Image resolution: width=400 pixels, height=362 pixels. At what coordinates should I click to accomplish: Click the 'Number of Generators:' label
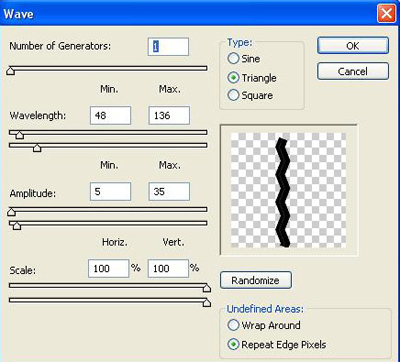point(60,46)
